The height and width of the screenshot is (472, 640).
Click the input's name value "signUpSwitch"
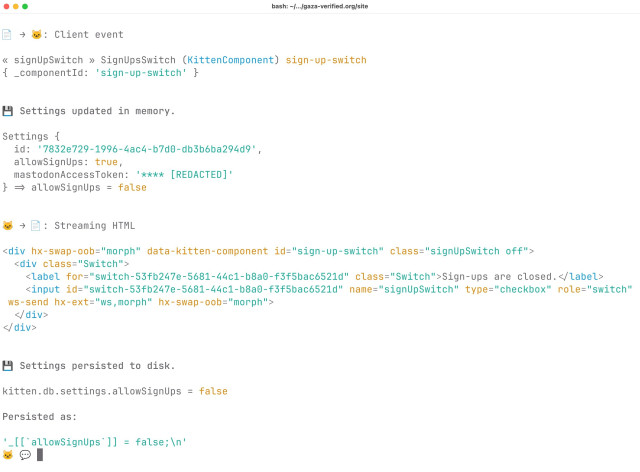pos(419,289)
